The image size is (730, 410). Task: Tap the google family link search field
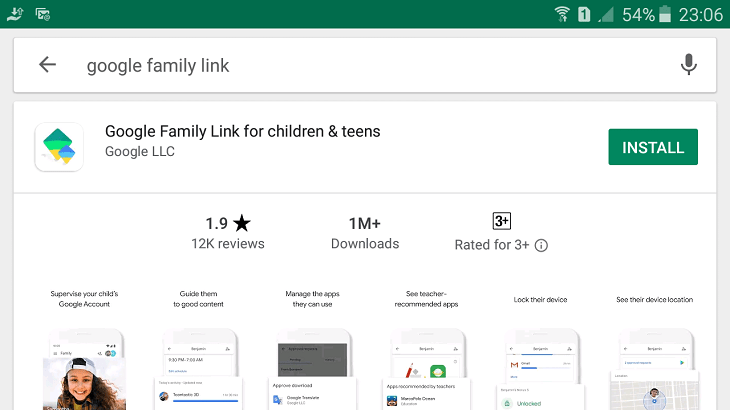[x=365, y=65]
